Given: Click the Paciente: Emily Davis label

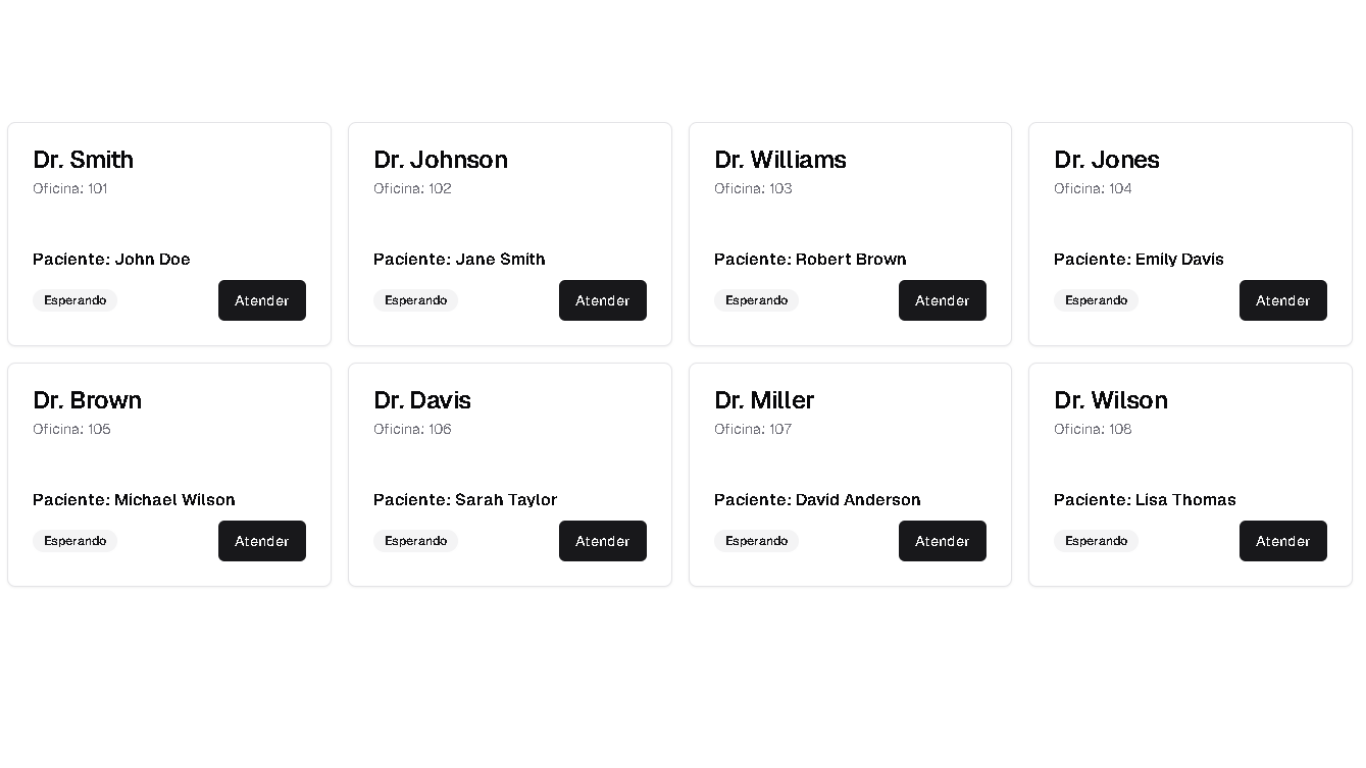Looking at the screenshot, I should coord(1139,259).
